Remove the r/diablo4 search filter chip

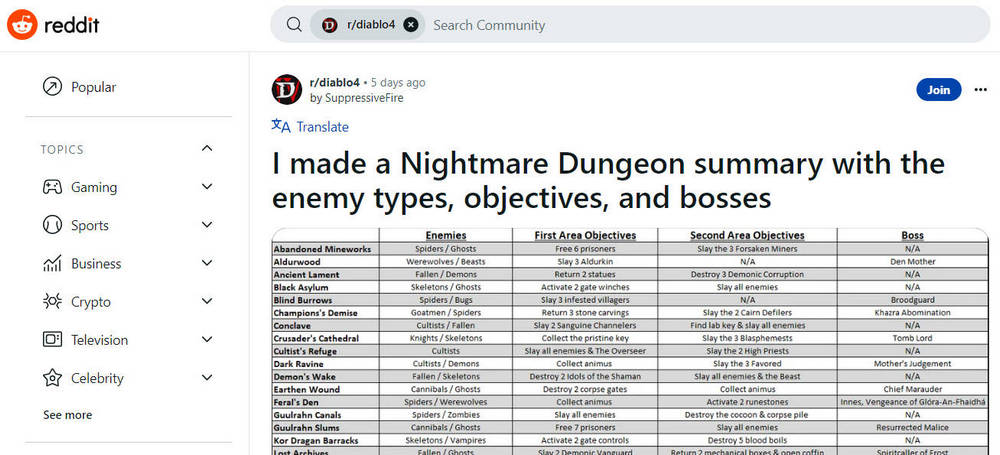411,25
